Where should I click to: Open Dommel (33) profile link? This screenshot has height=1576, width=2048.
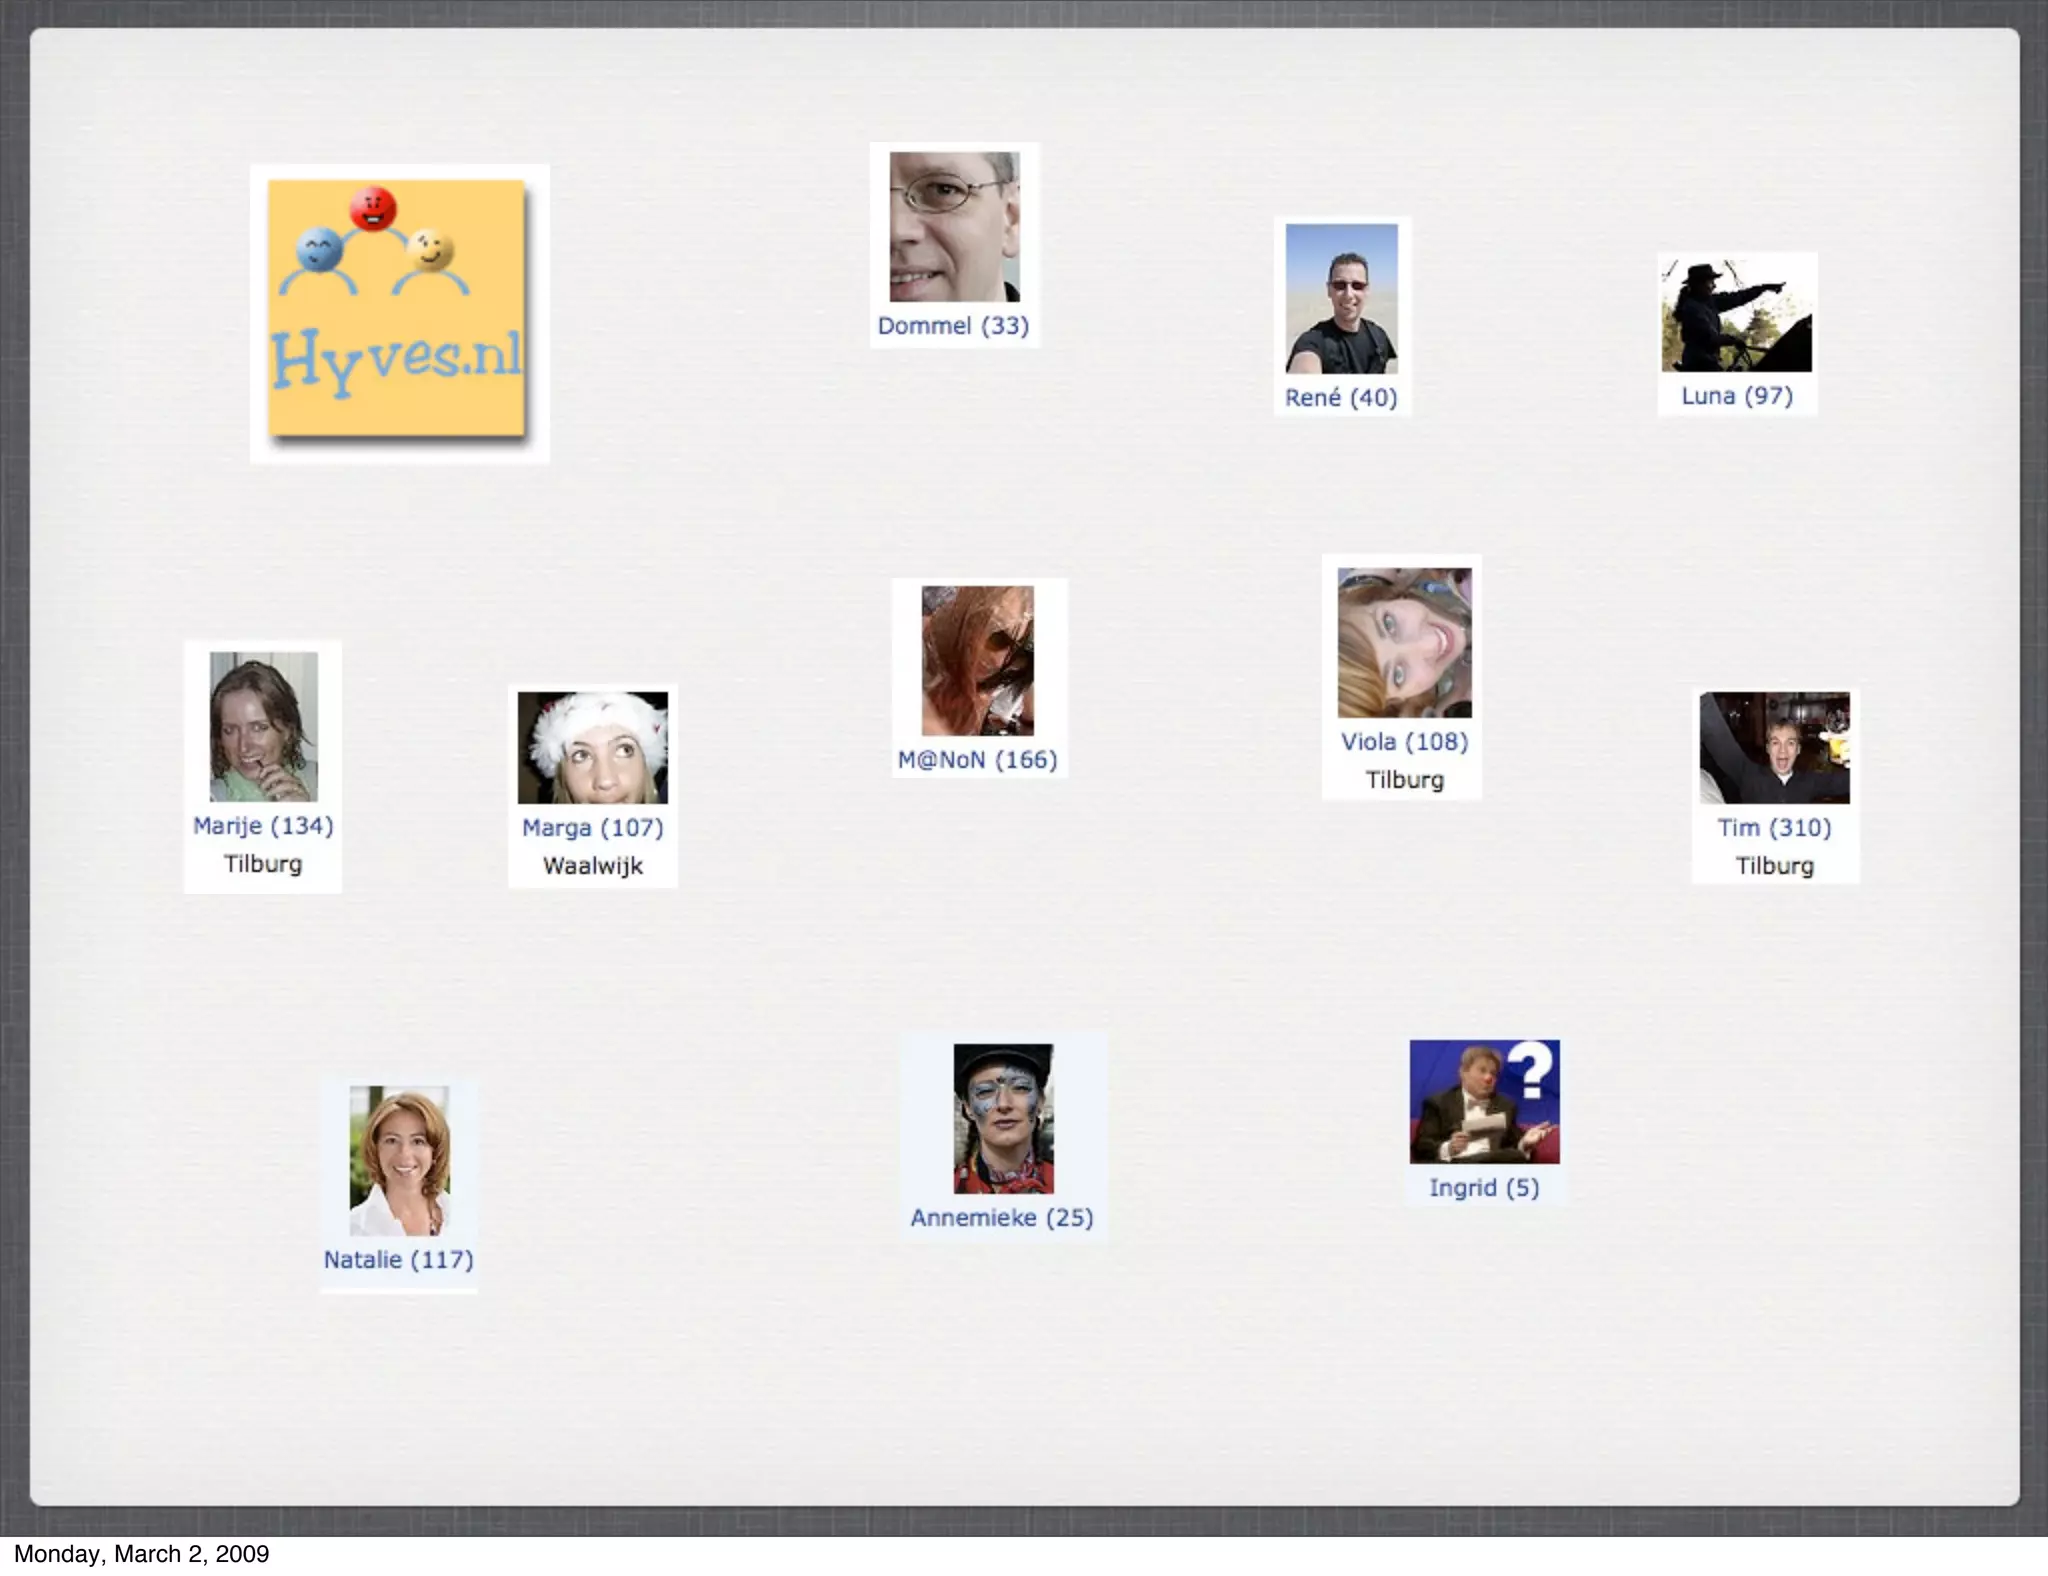(953, 326)
